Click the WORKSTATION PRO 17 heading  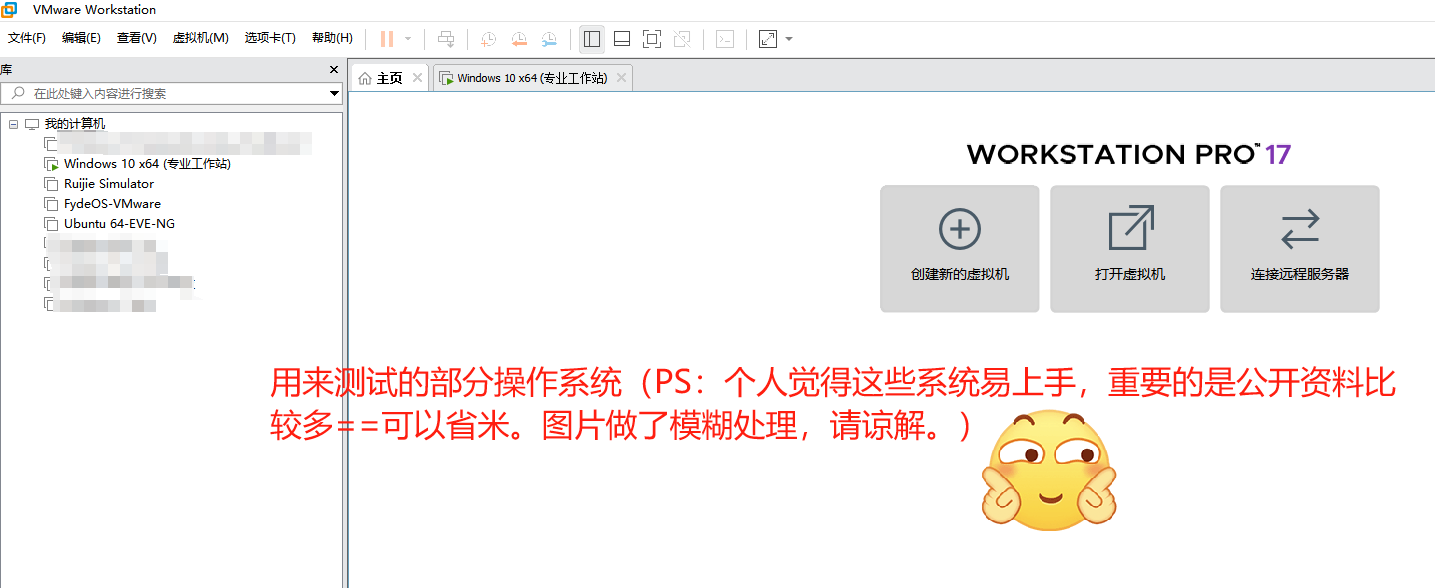click(1129, 154)
